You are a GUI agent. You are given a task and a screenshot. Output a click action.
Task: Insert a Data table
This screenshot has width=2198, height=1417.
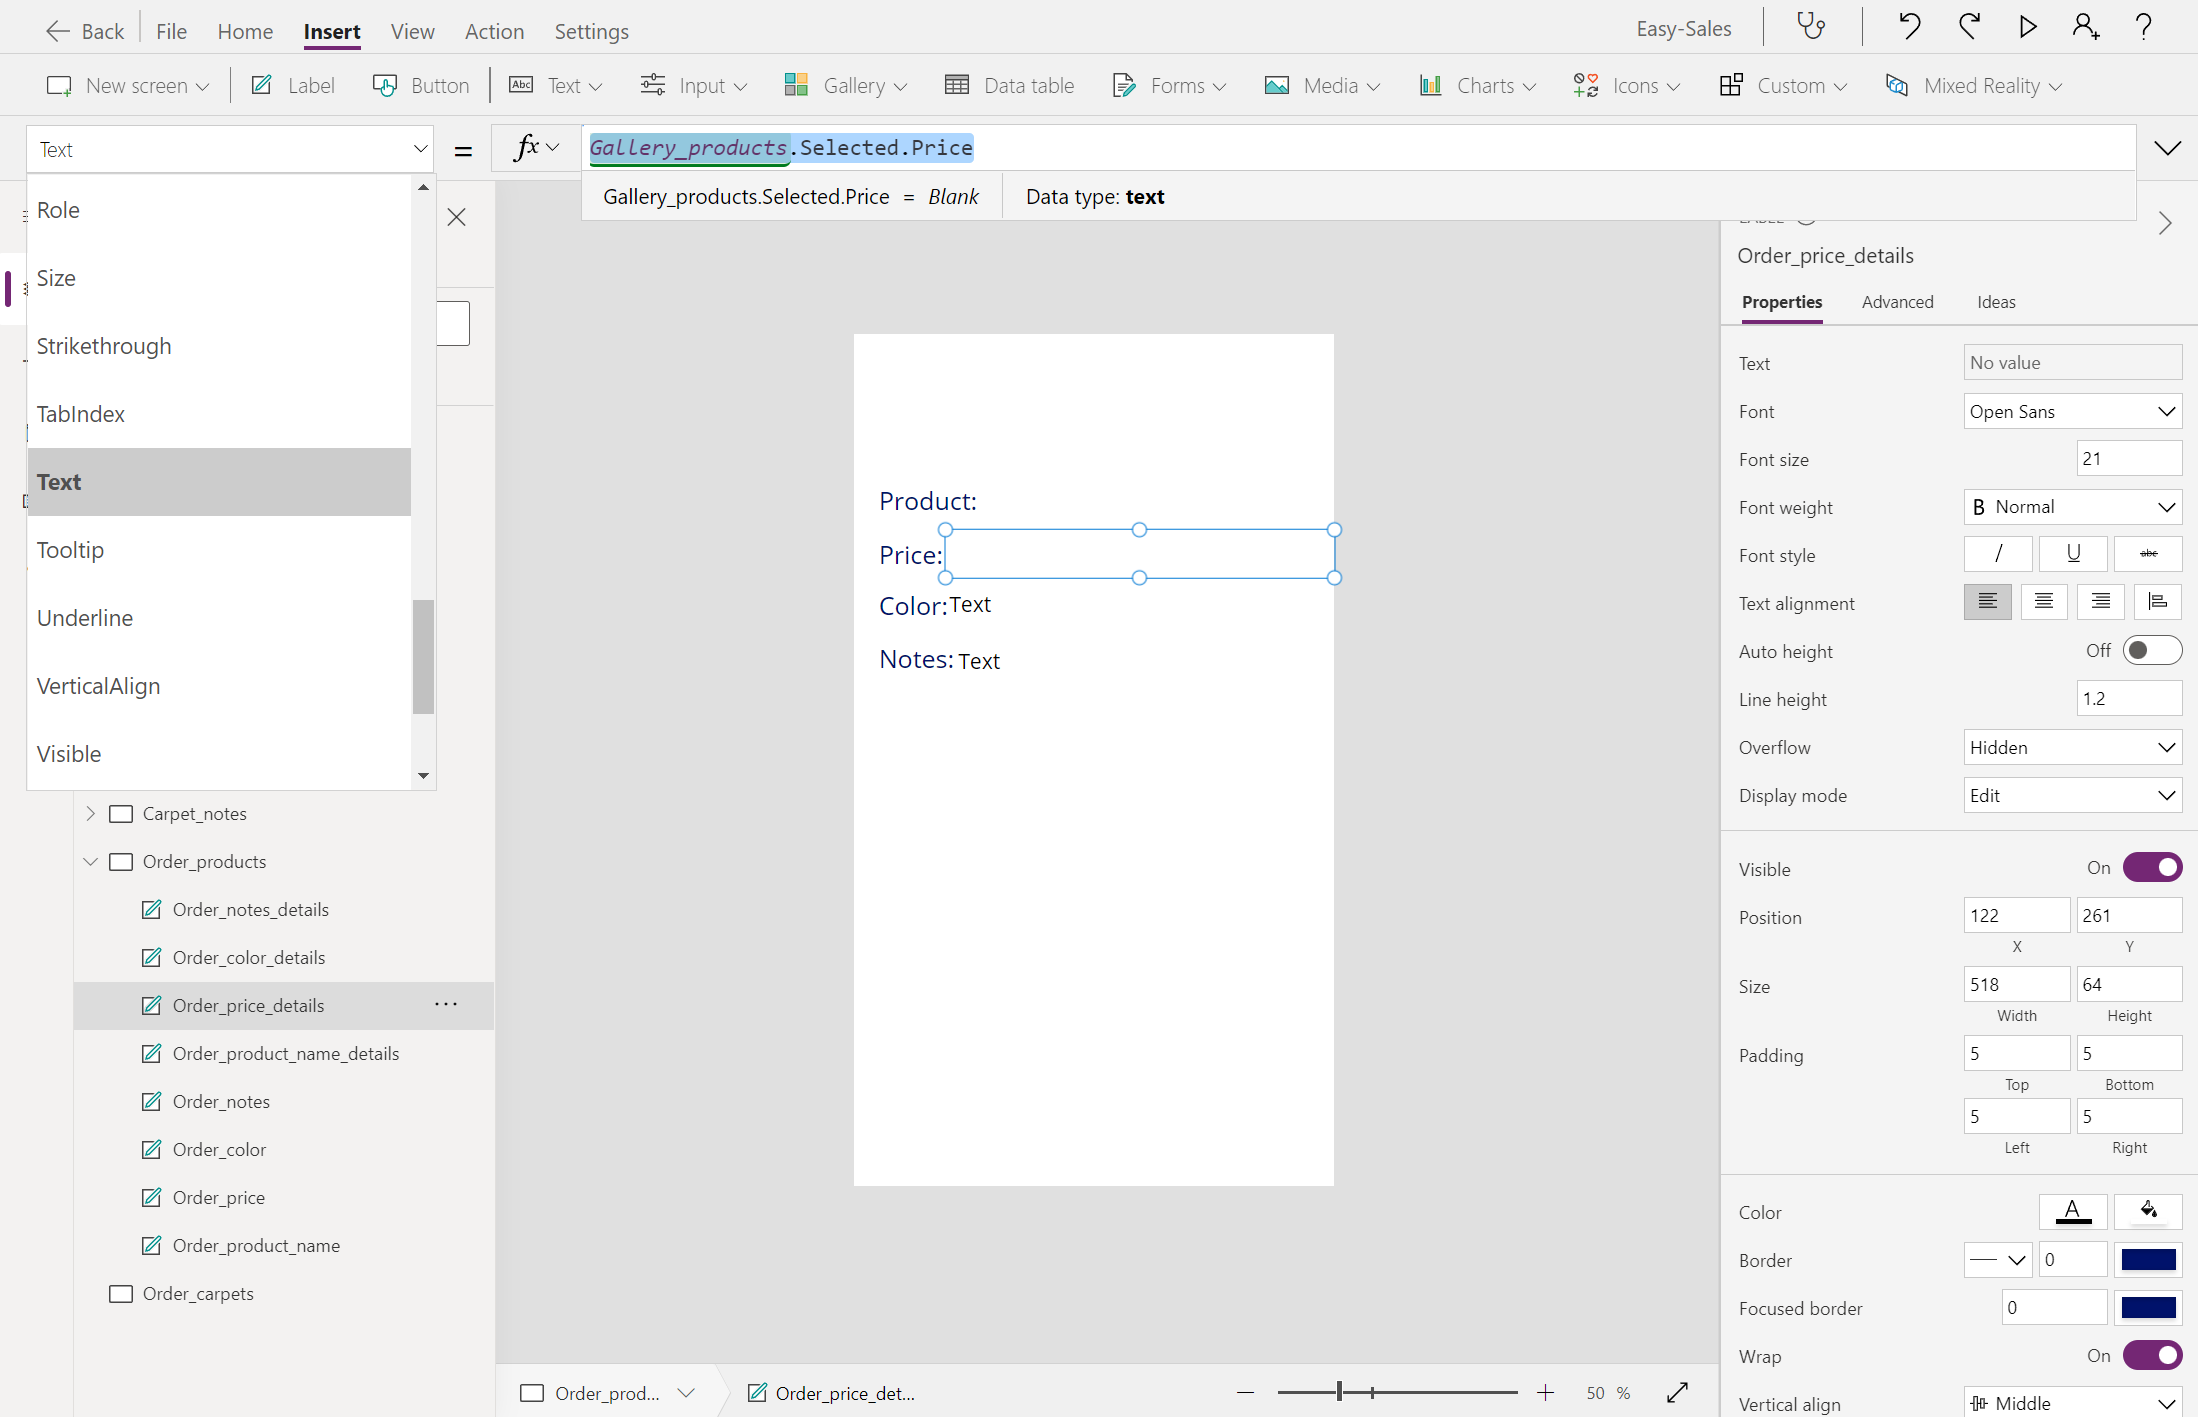(1010, 86)
